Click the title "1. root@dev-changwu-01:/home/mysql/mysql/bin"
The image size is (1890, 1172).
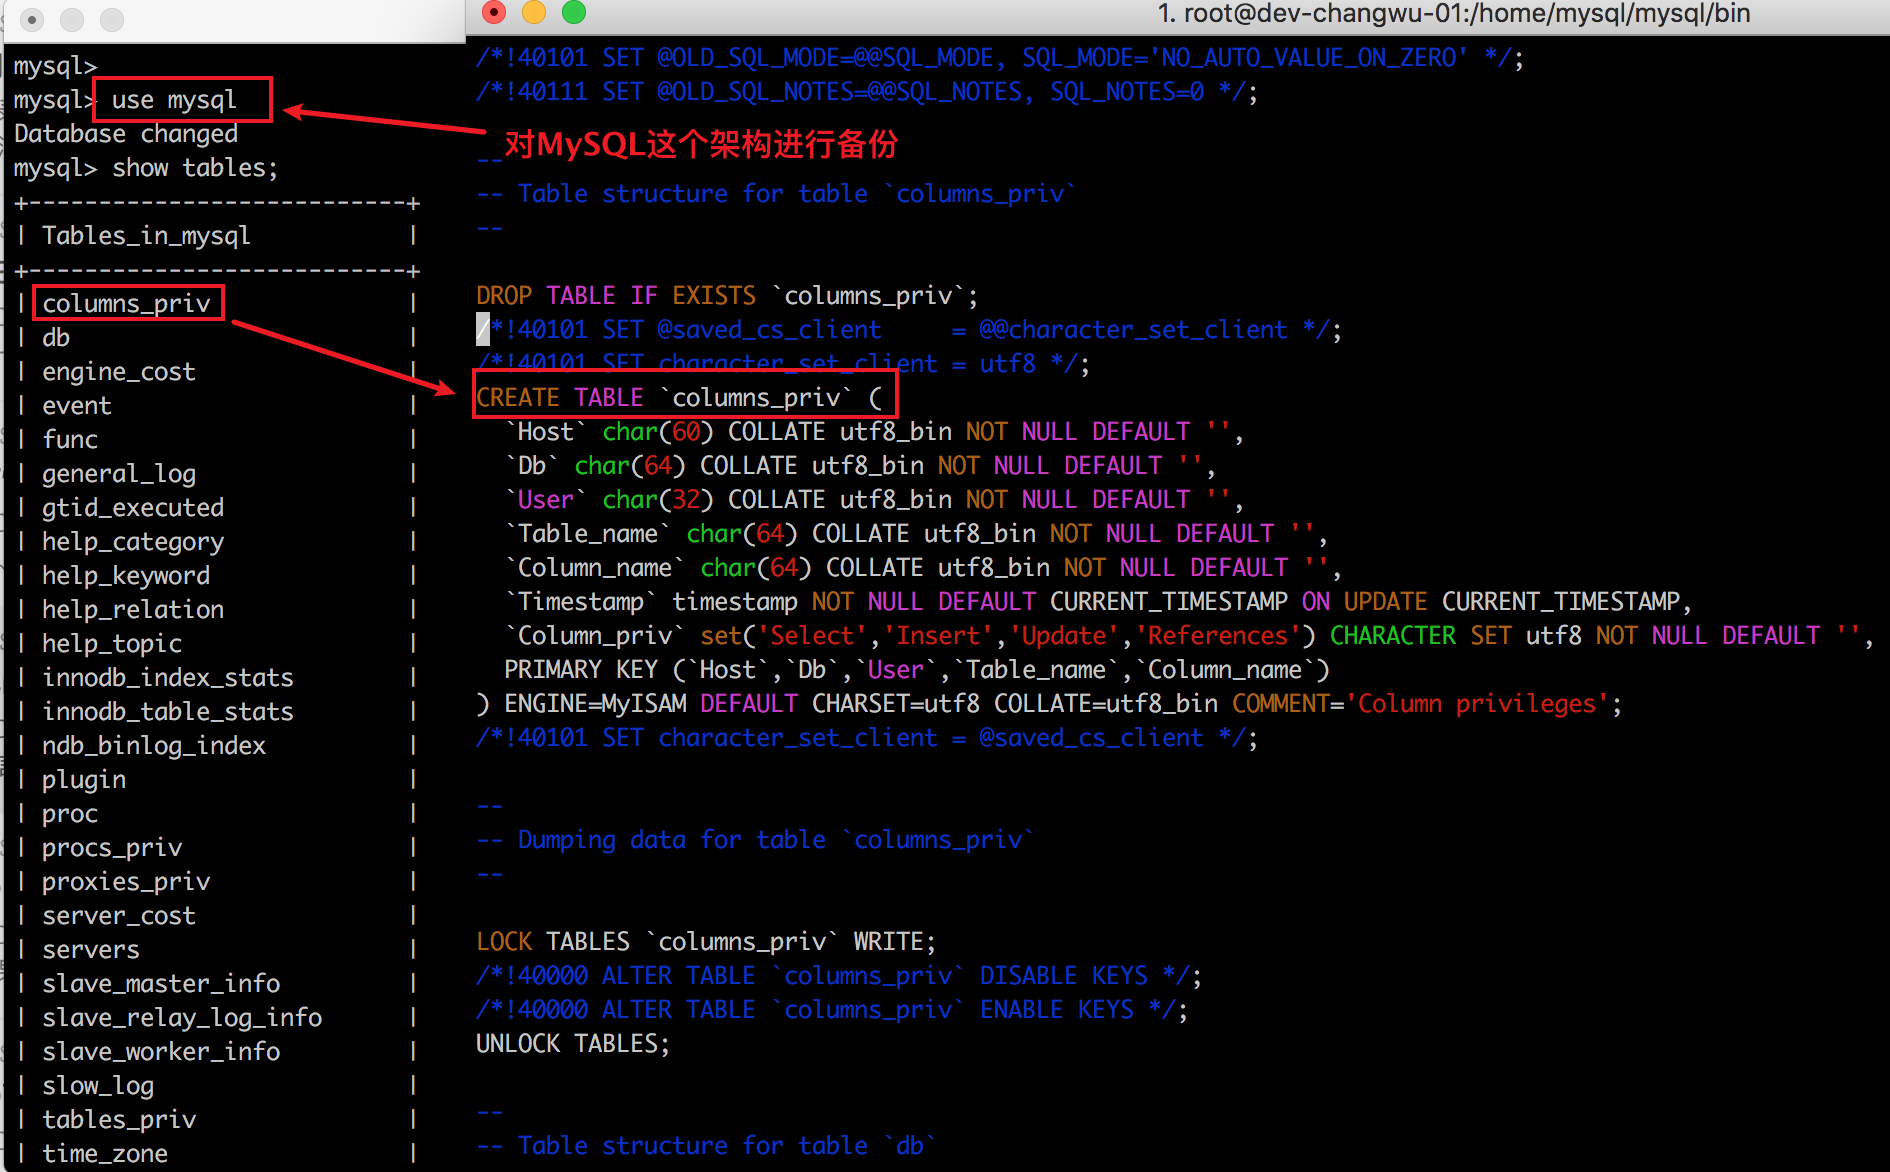1454,13
